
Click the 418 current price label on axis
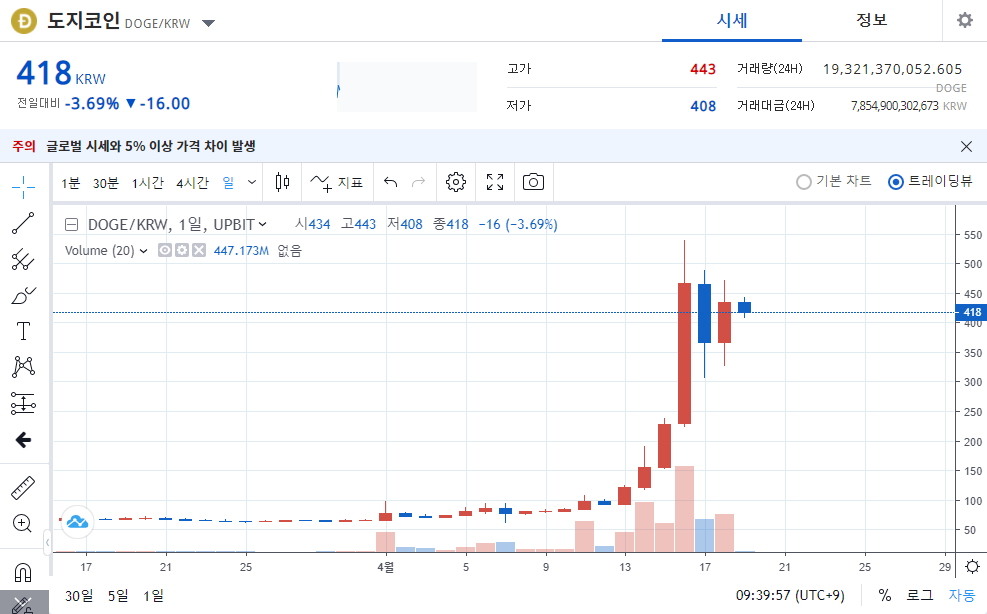click(971, 312)
